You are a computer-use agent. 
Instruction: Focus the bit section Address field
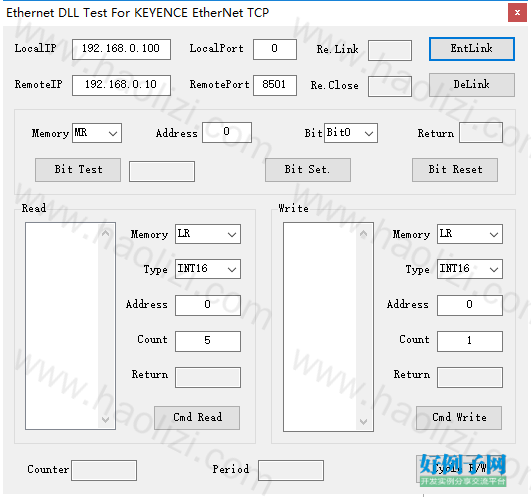(227, 132)
